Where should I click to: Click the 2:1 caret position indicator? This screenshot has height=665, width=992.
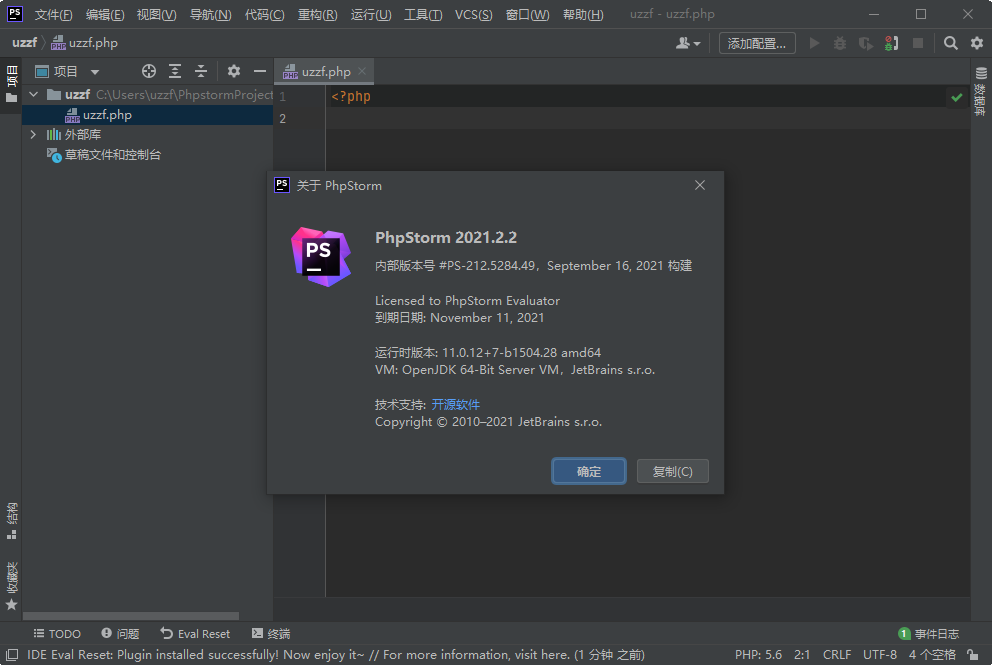802,655
